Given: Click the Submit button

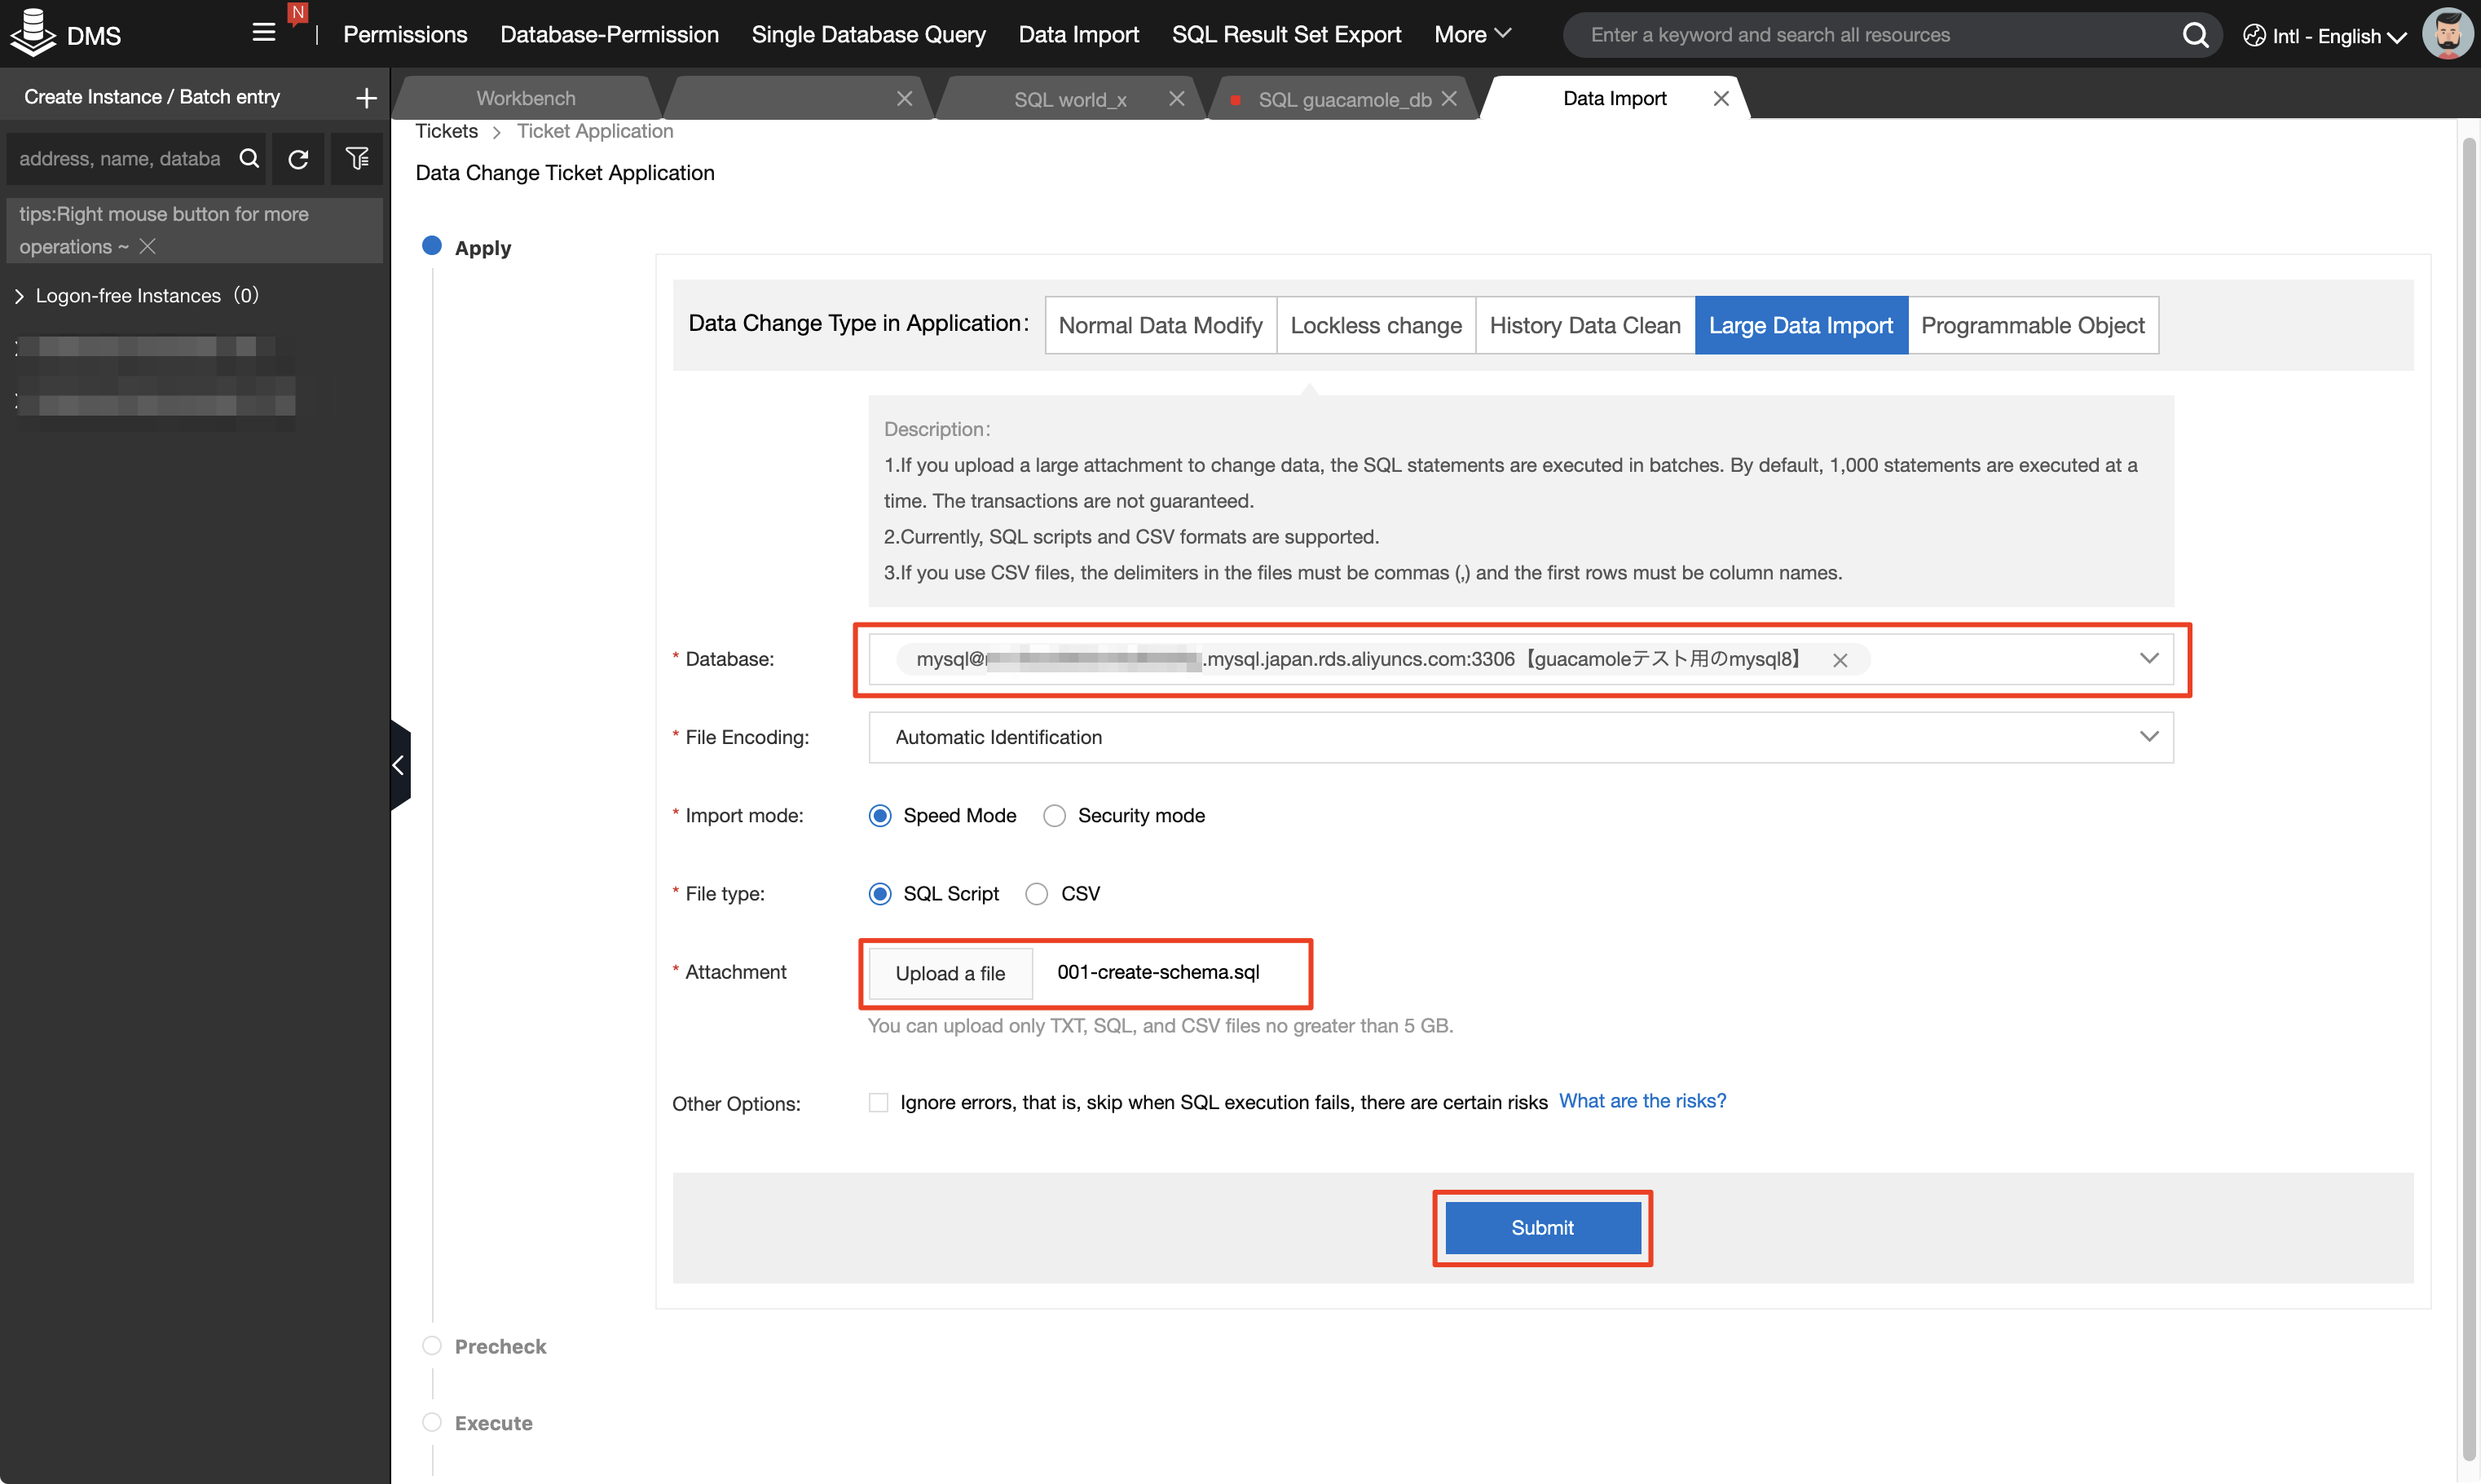Looking at the screenshot, I should click(x=1542, y=1228).
